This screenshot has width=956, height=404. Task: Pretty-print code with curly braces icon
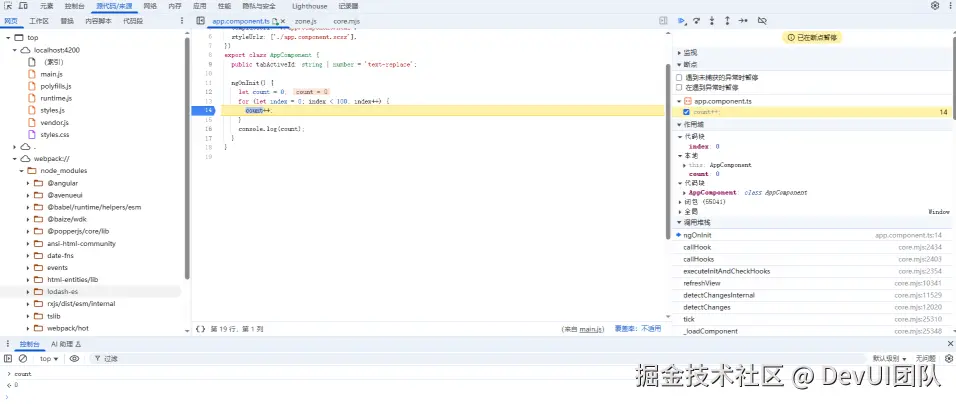point(200,329)
